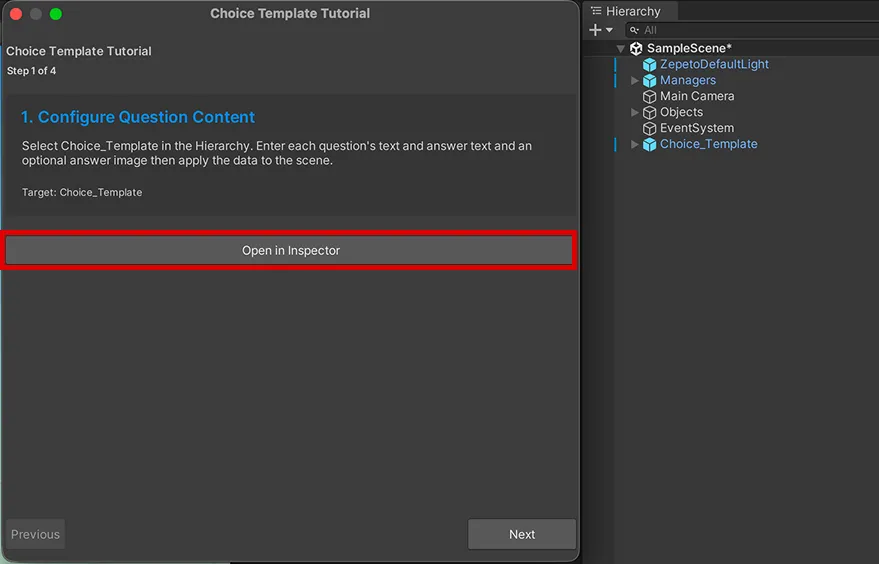Select Objects in the Hierarchy
This screenshot has height=564, width=879.
(x=681, y=112)
